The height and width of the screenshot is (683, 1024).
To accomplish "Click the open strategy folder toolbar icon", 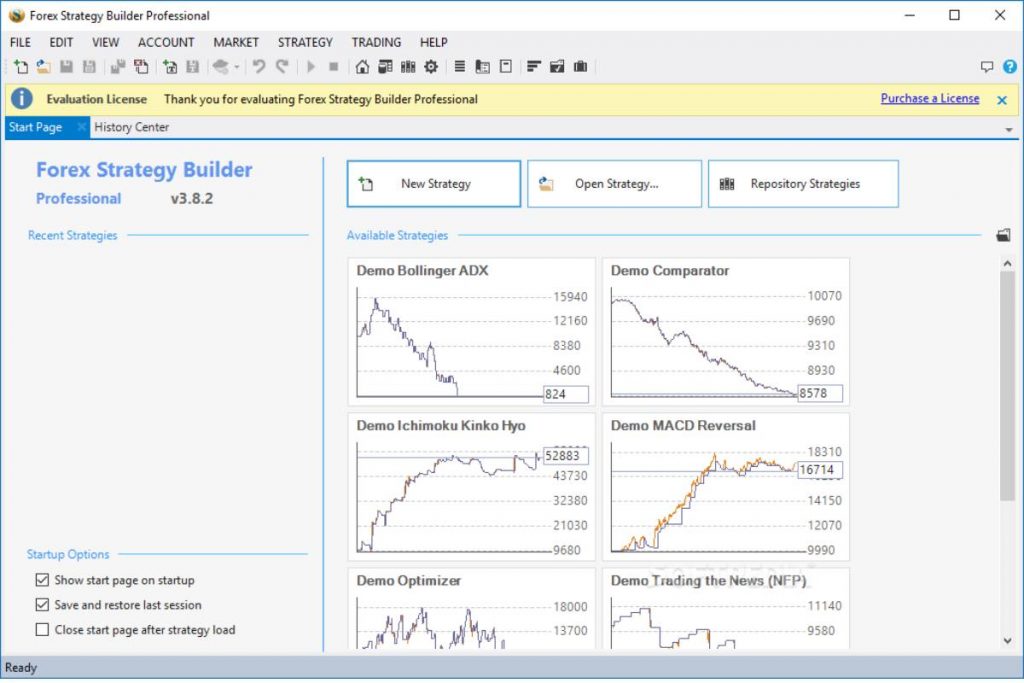I will 44,67.
